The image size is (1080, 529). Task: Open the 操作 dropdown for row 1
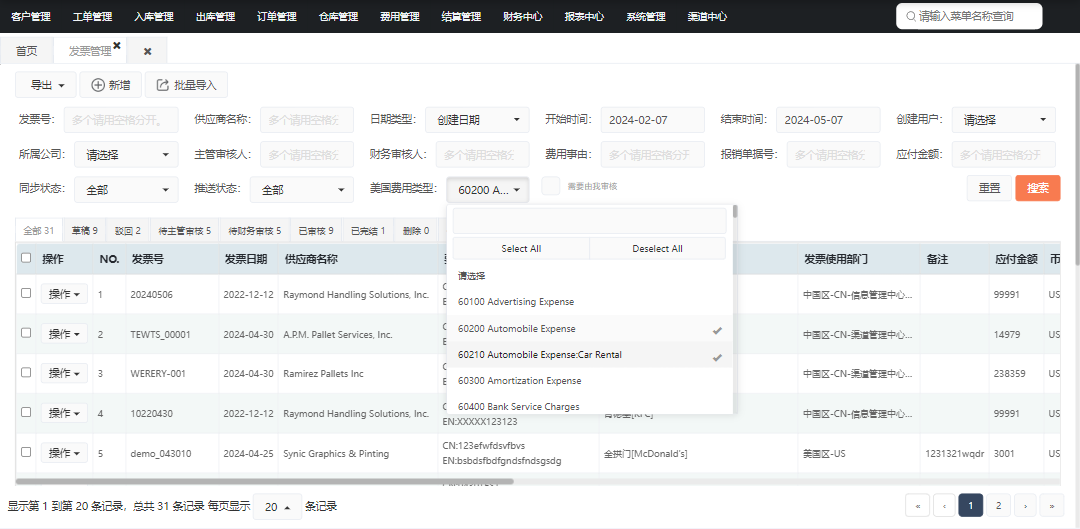point(64,294)
